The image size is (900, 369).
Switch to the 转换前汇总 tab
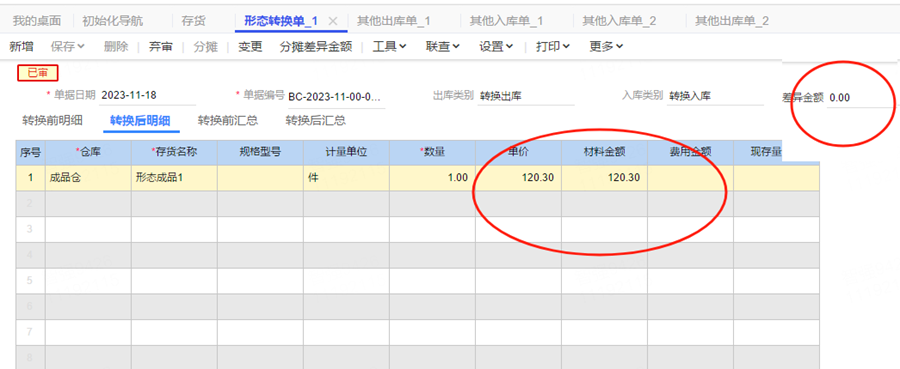pyautogui.click(x=228, y=121)
